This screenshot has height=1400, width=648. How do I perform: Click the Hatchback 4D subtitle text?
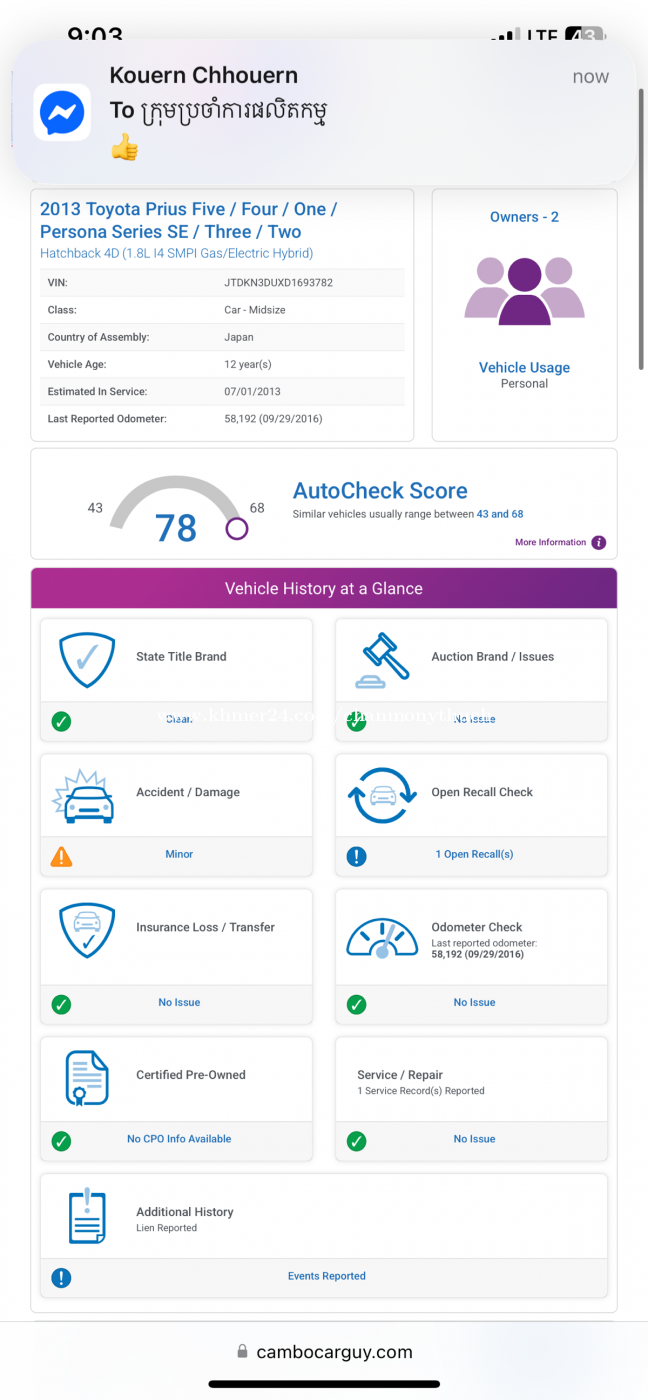point(176,254)
